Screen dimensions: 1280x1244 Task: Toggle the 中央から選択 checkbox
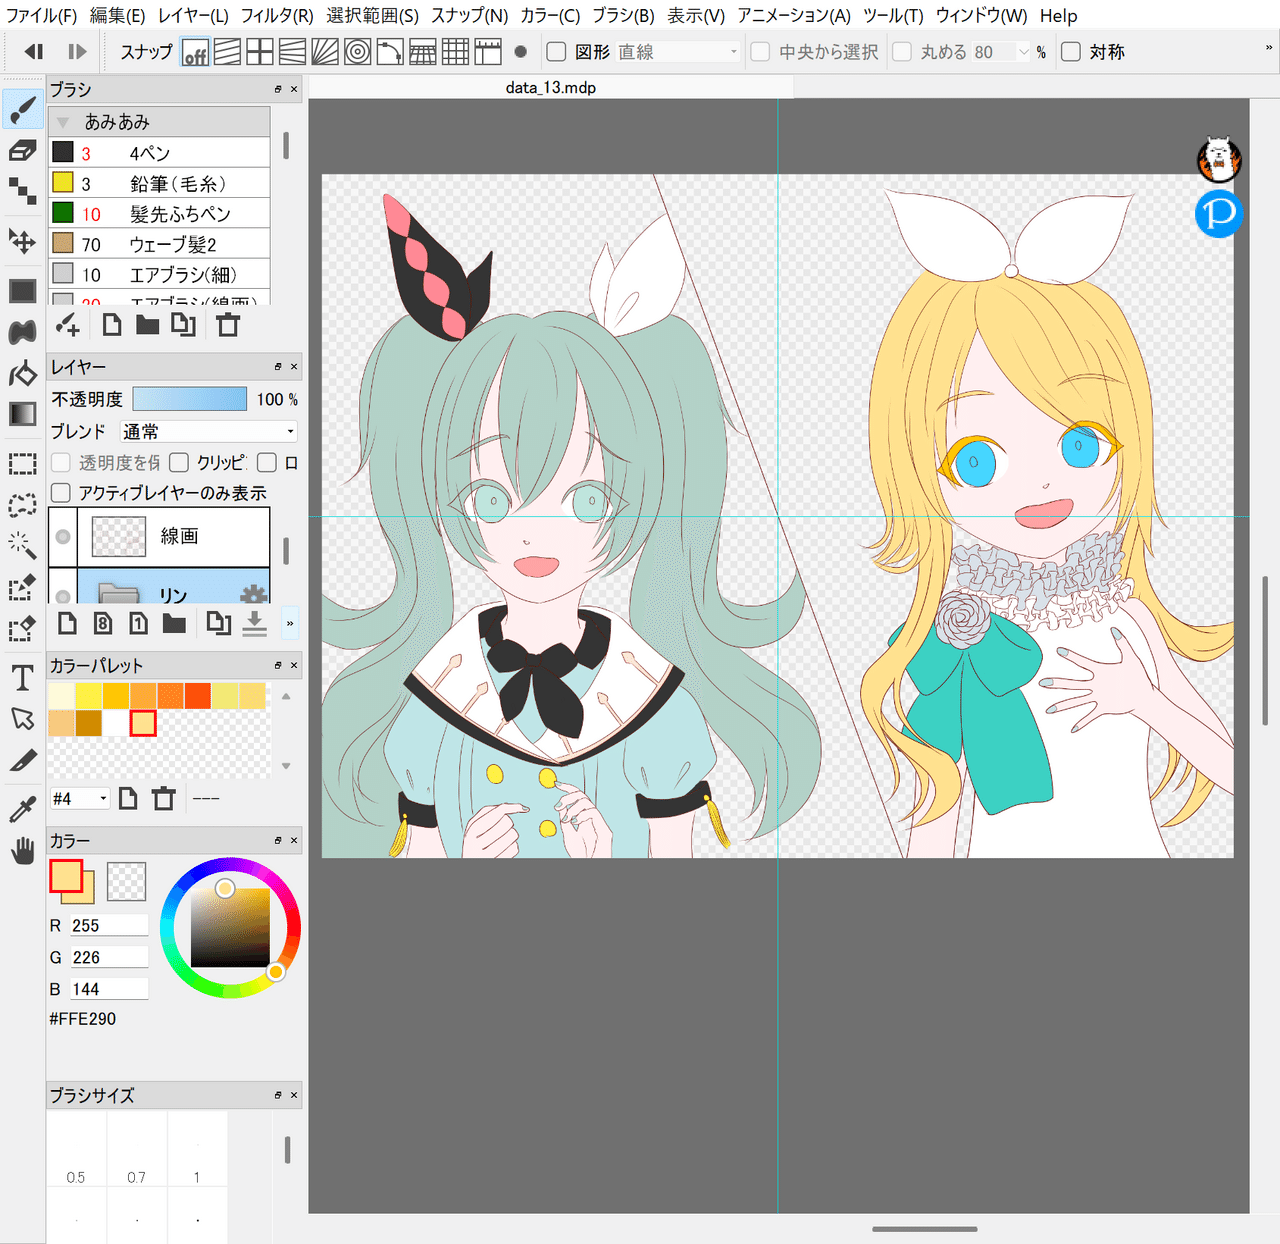(x=761, y=52)
